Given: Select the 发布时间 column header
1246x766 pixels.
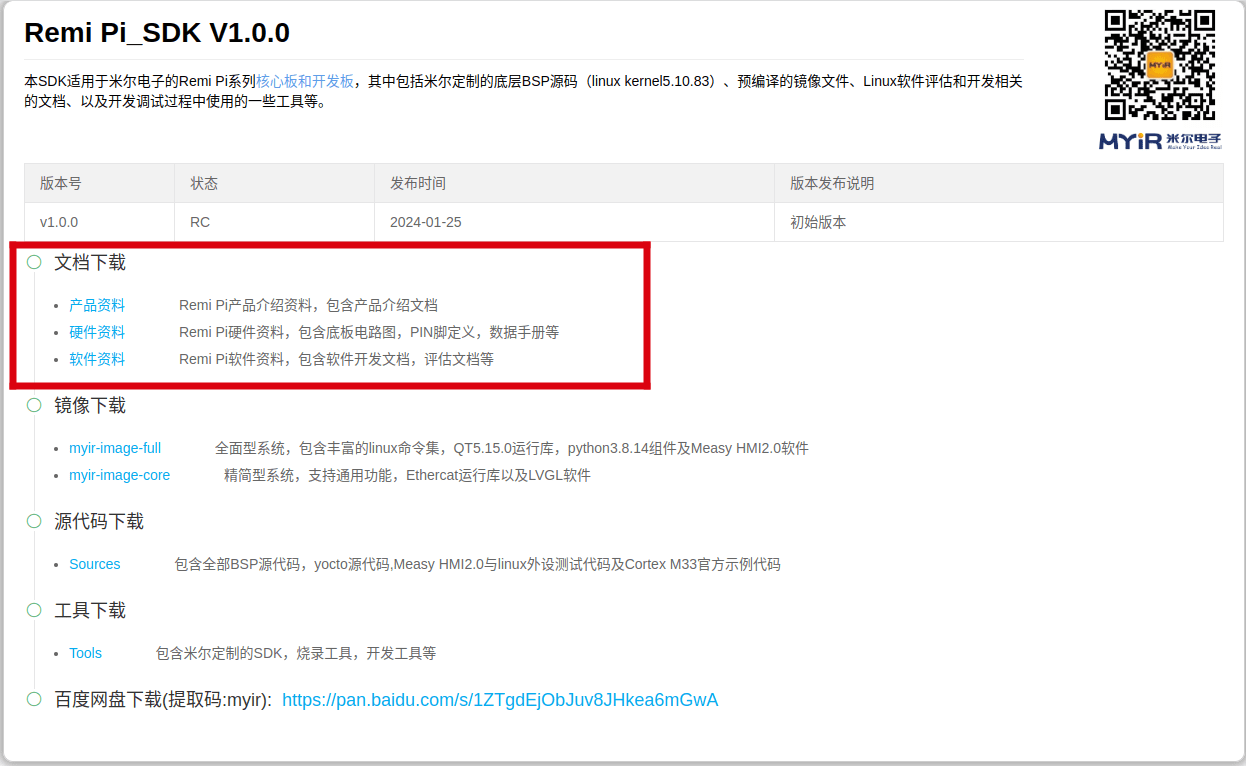Looking at the screenshot, I should click(x=418, y=183).
